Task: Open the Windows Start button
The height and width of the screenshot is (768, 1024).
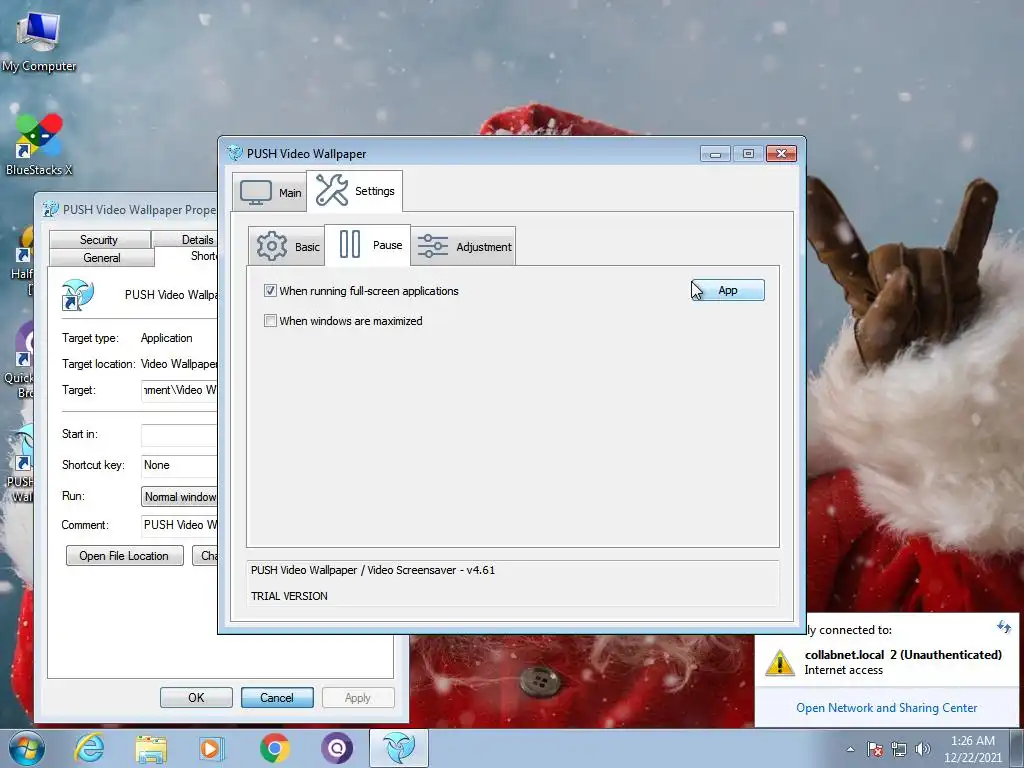Action: pos(26,748)
